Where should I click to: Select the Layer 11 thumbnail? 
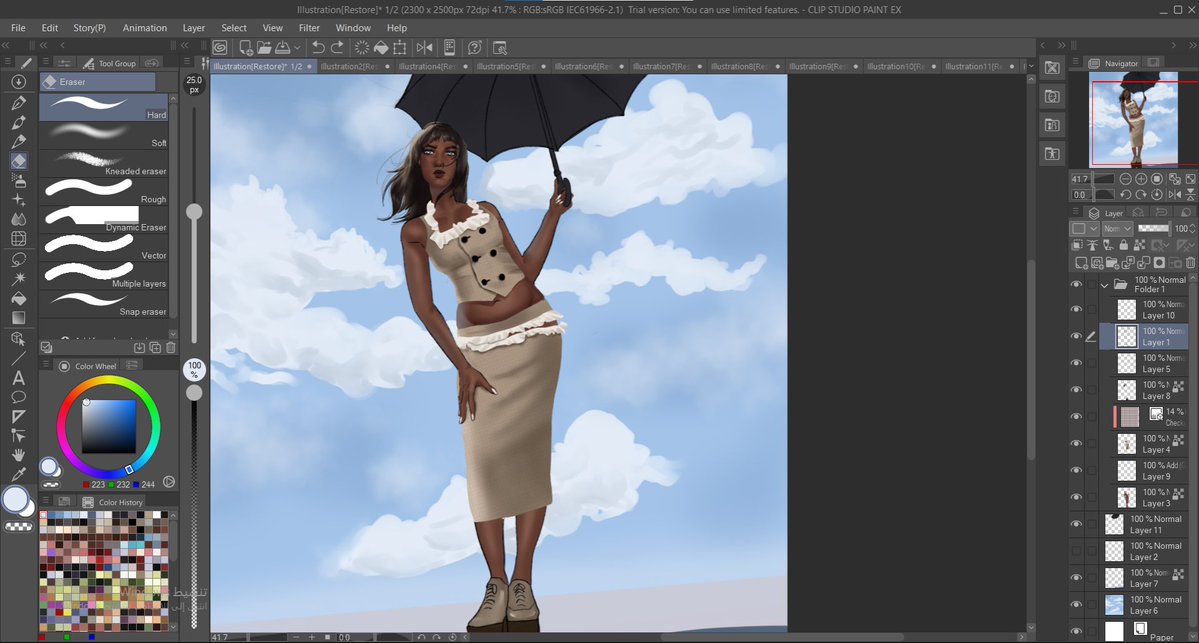click(1115, 524)
